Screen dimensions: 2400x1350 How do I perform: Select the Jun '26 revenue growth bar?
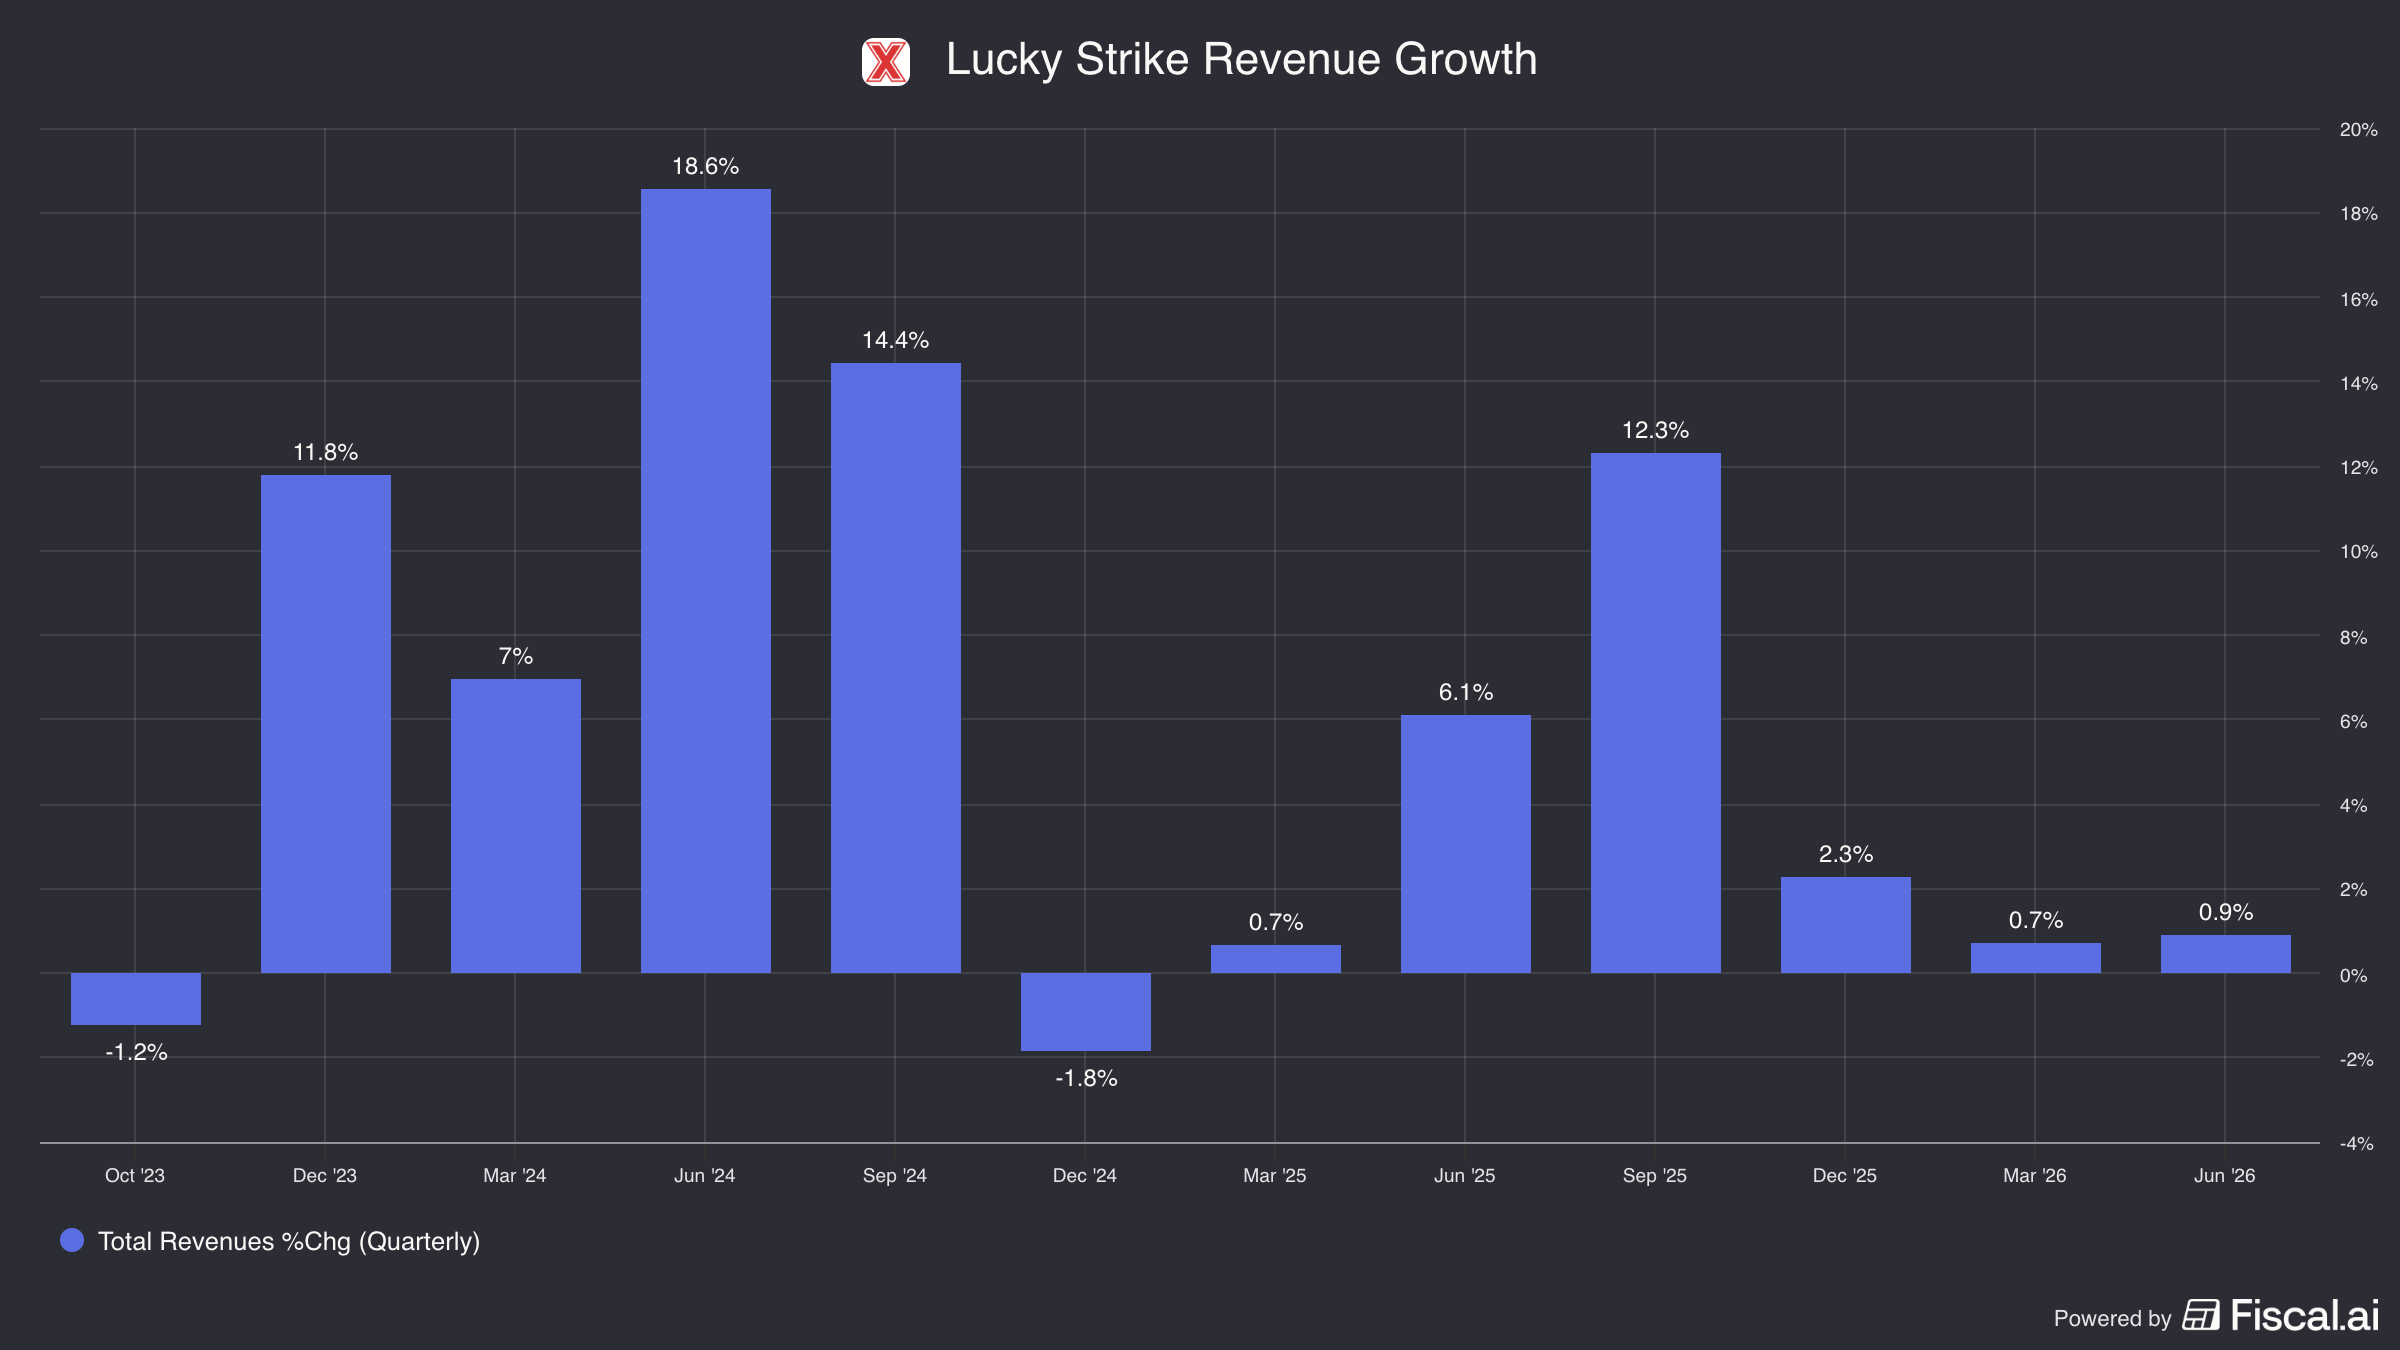(2226, 954)
